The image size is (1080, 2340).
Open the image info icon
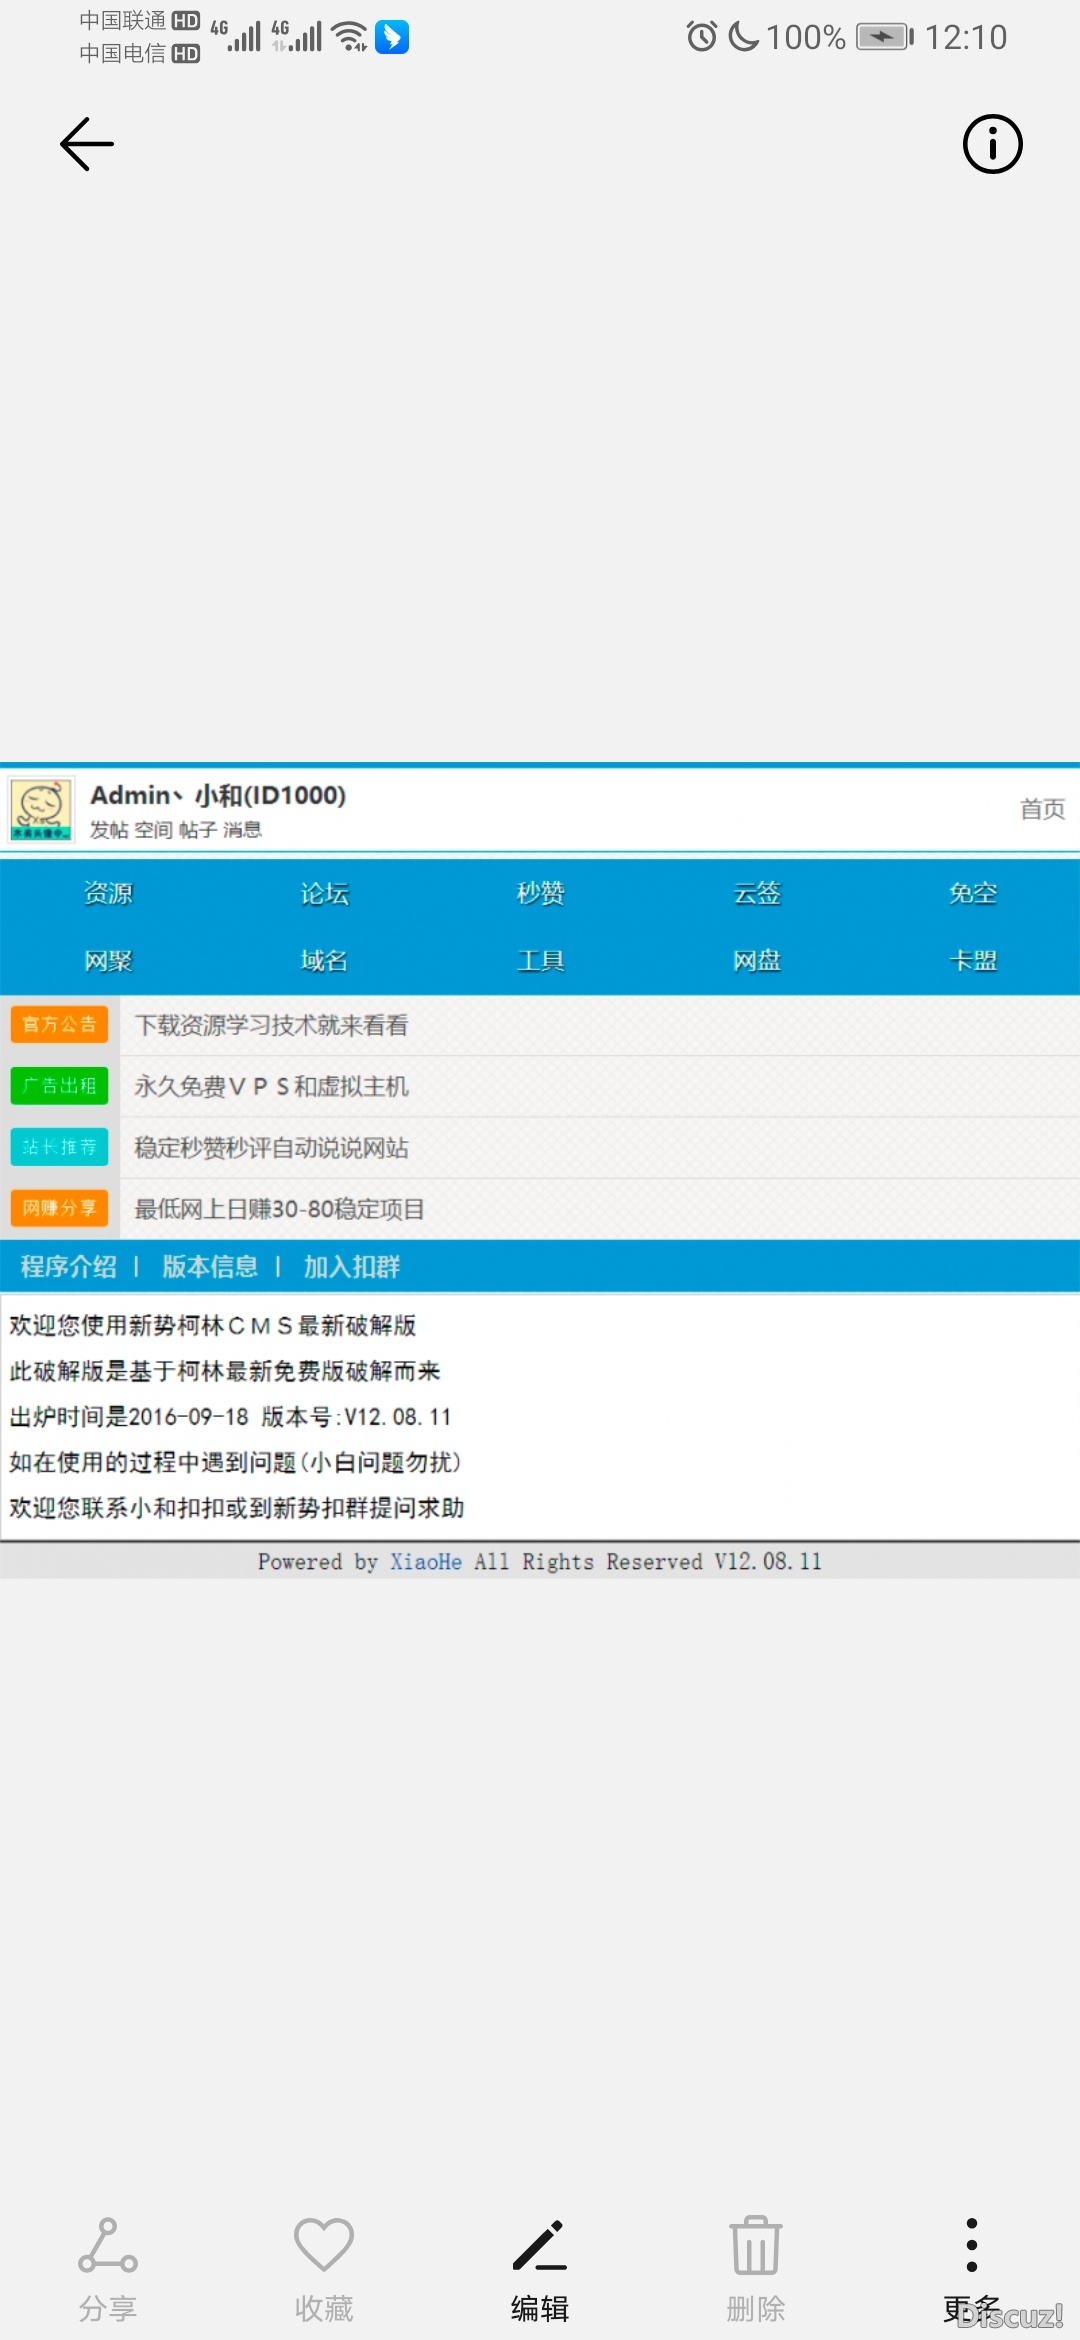click(x=992, y=144)
